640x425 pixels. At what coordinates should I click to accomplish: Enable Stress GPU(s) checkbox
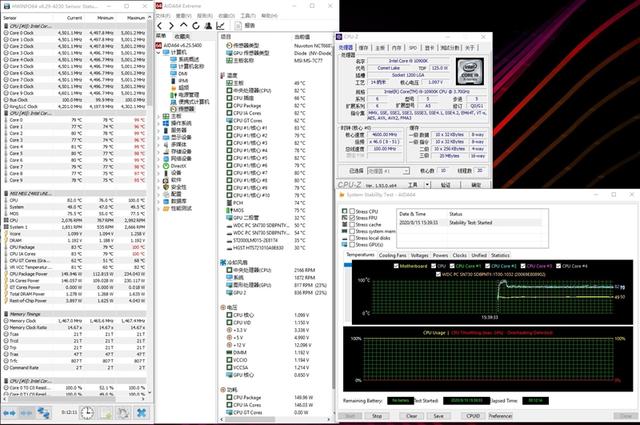click(351, 245)
